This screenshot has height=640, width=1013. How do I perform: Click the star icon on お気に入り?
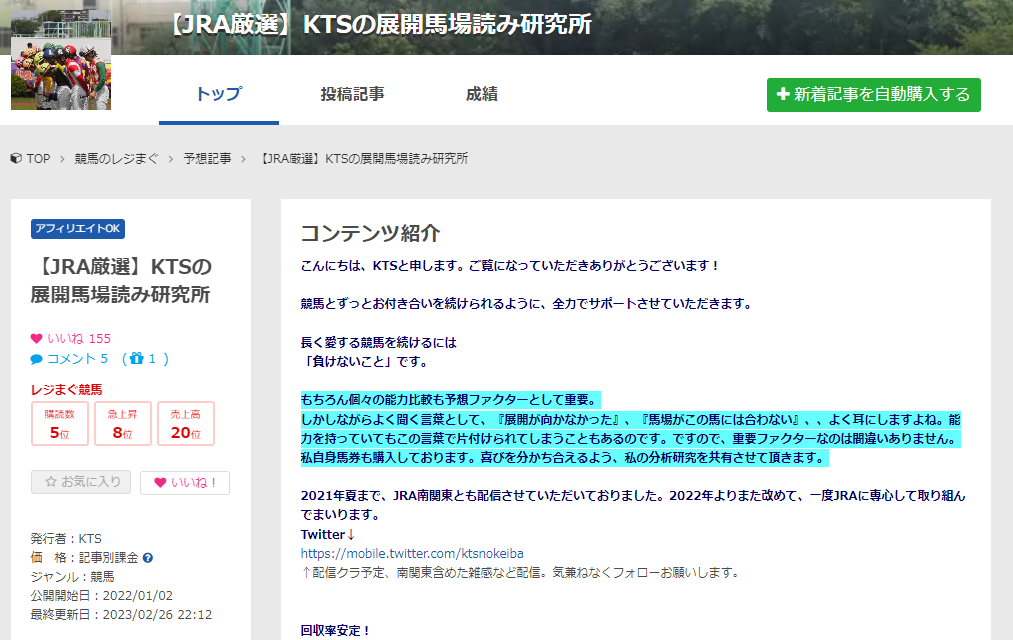(x=51, y=482)
